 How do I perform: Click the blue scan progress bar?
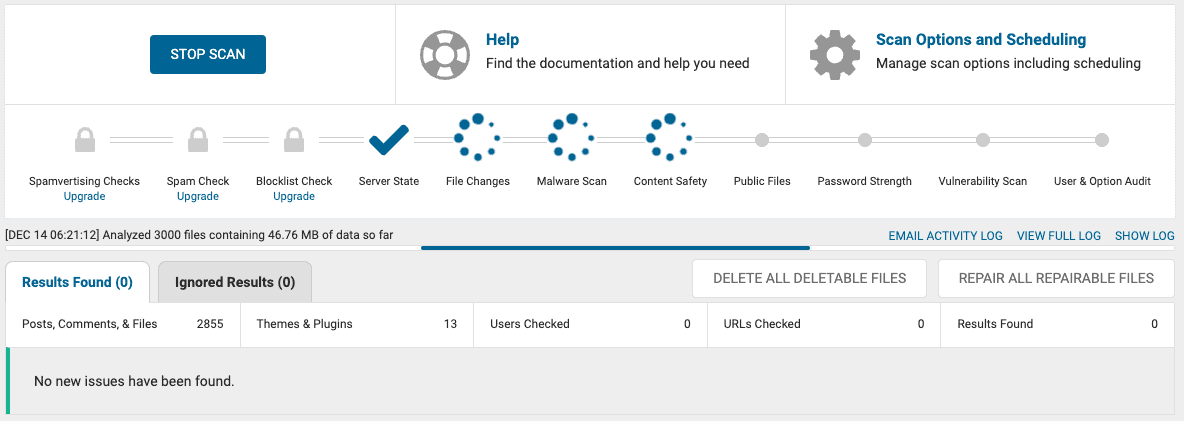click(x=615, y=247)
